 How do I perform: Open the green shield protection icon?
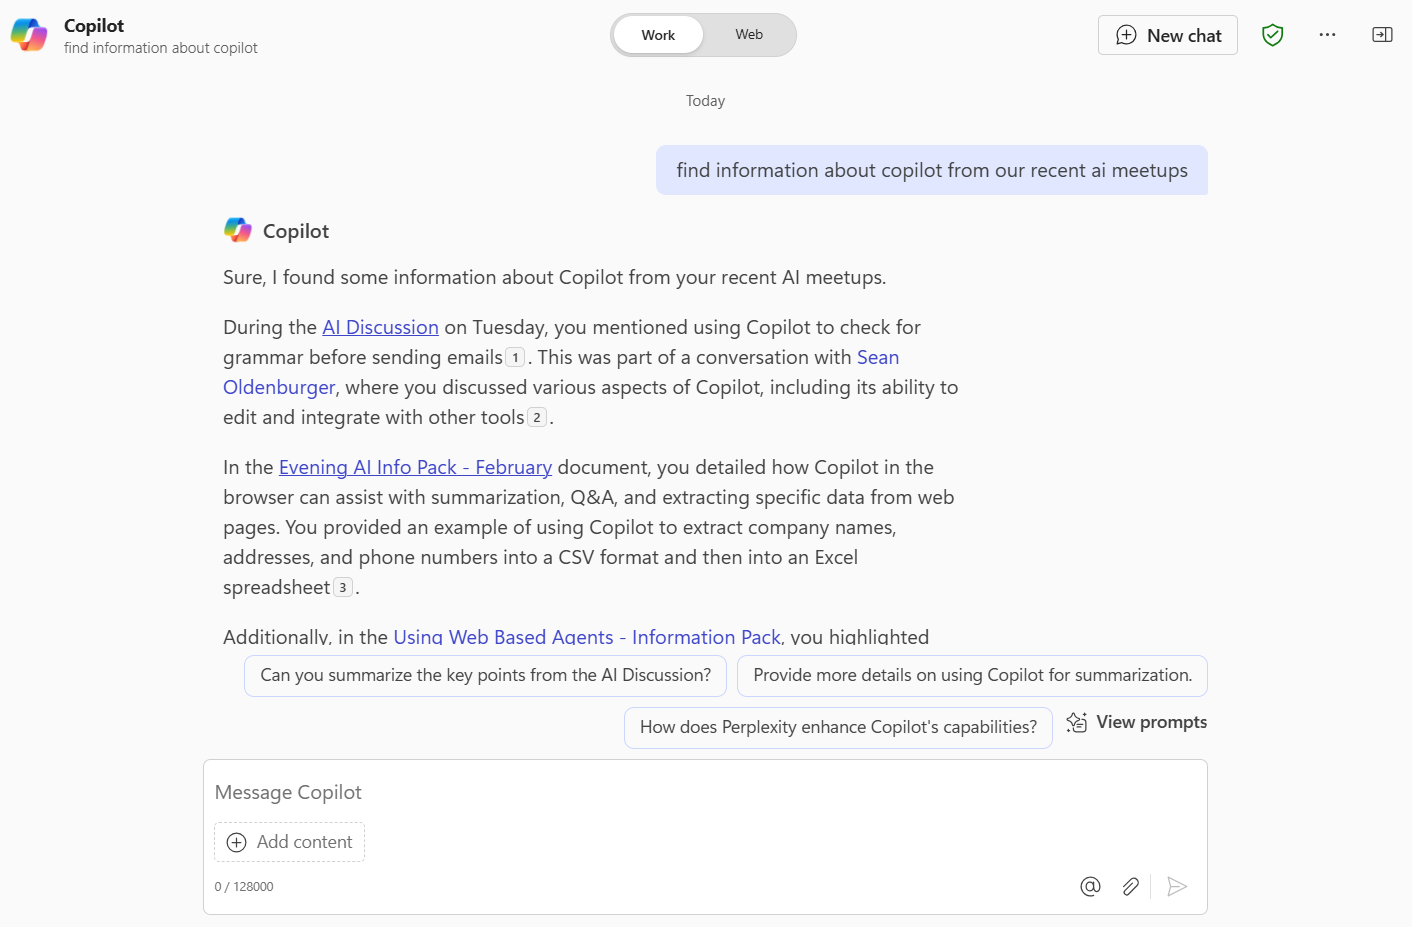tap(1272, 35)
